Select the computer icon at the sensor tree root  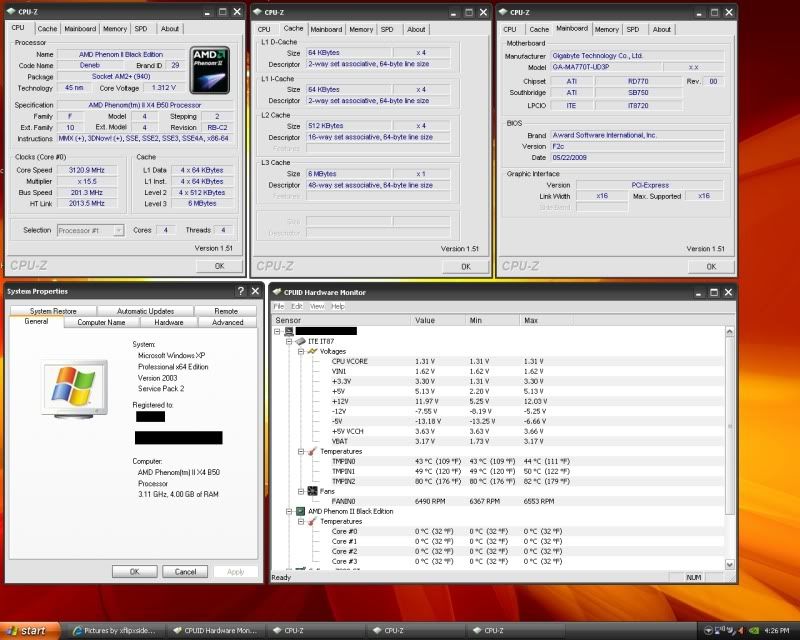(289, 331)
